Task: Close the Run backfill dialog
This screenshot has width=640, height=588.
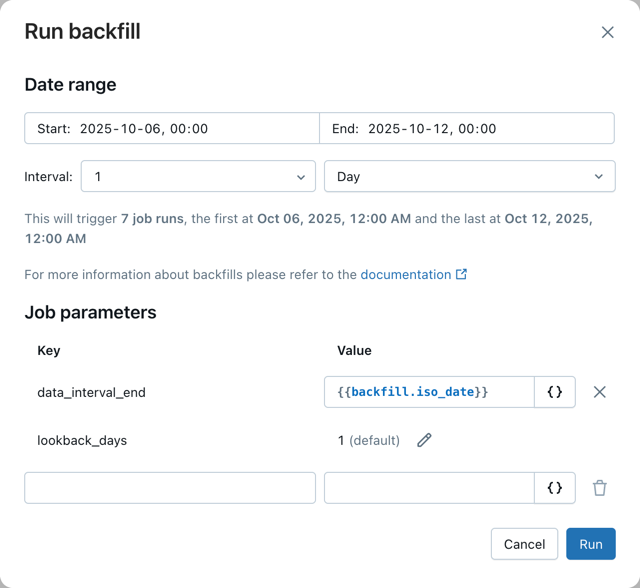Action: click(x=607, y=32)
